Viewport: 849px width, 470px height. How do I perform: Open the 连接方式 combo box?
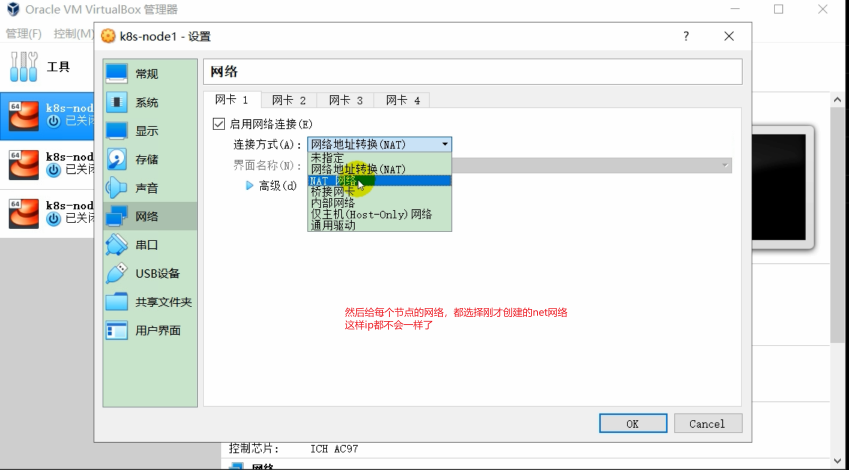[x=379, y=144]
